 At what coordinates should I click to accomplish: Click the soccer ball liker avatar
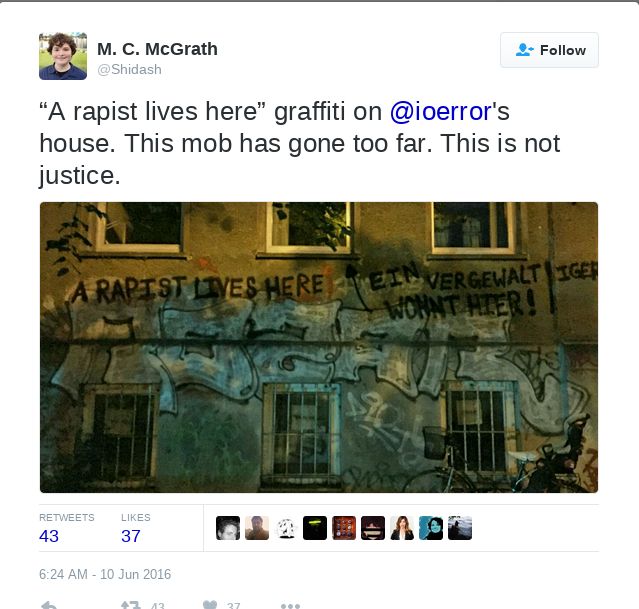tap(286, 528)
